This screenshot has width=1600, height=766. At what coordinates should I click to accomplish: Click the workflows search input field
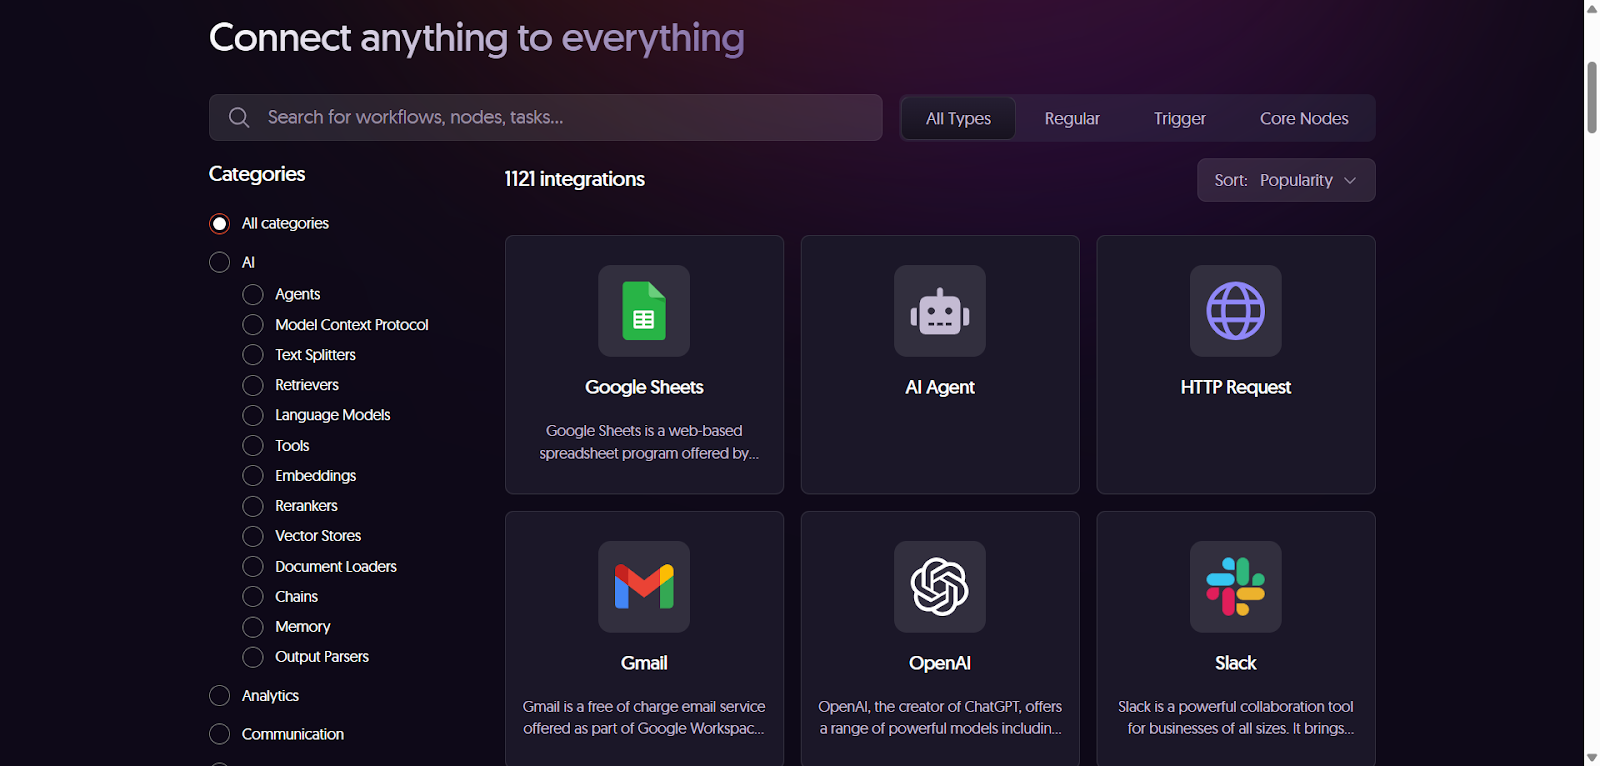[x=546, y=118]
